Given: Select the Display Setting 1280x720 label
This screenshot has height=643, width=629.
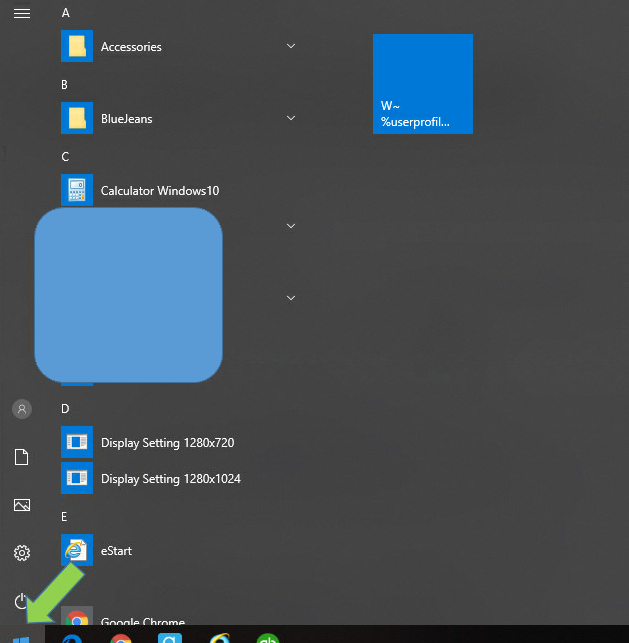Looking at the screenshot, I should [168, 443].
